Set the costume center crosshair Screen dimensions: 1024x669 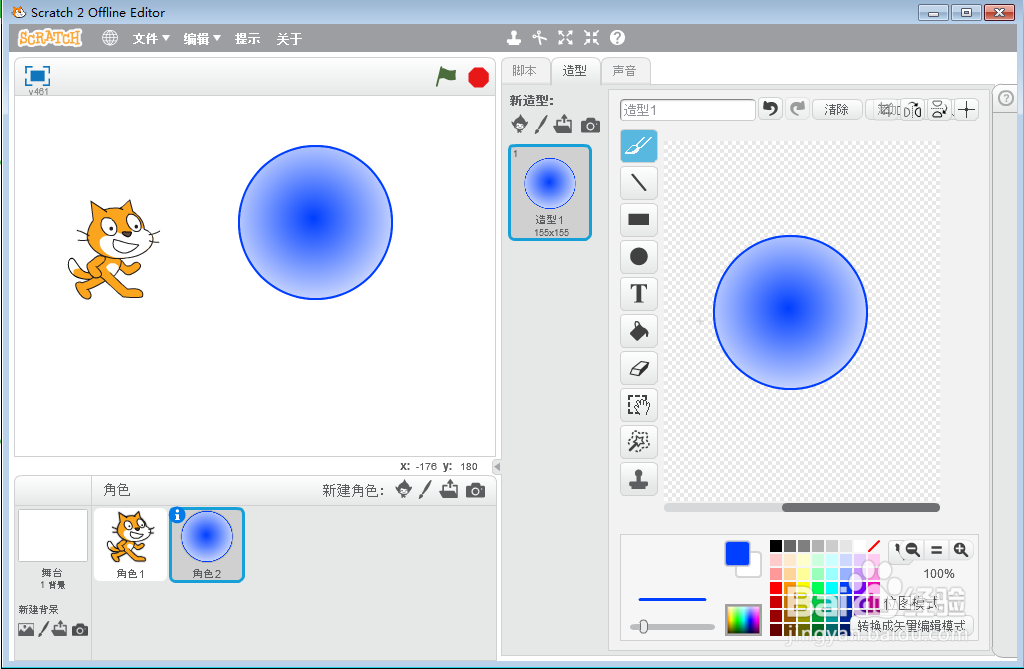[967, 110]
